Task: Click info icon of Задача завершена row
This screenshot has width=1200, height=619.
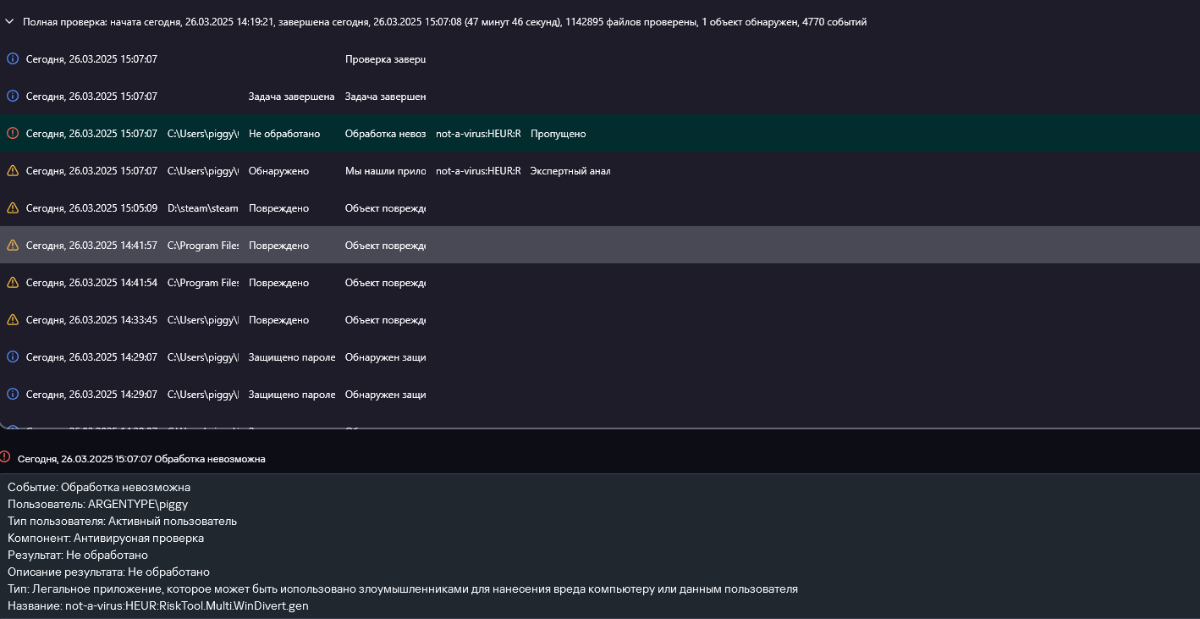Action: point(13,96)
